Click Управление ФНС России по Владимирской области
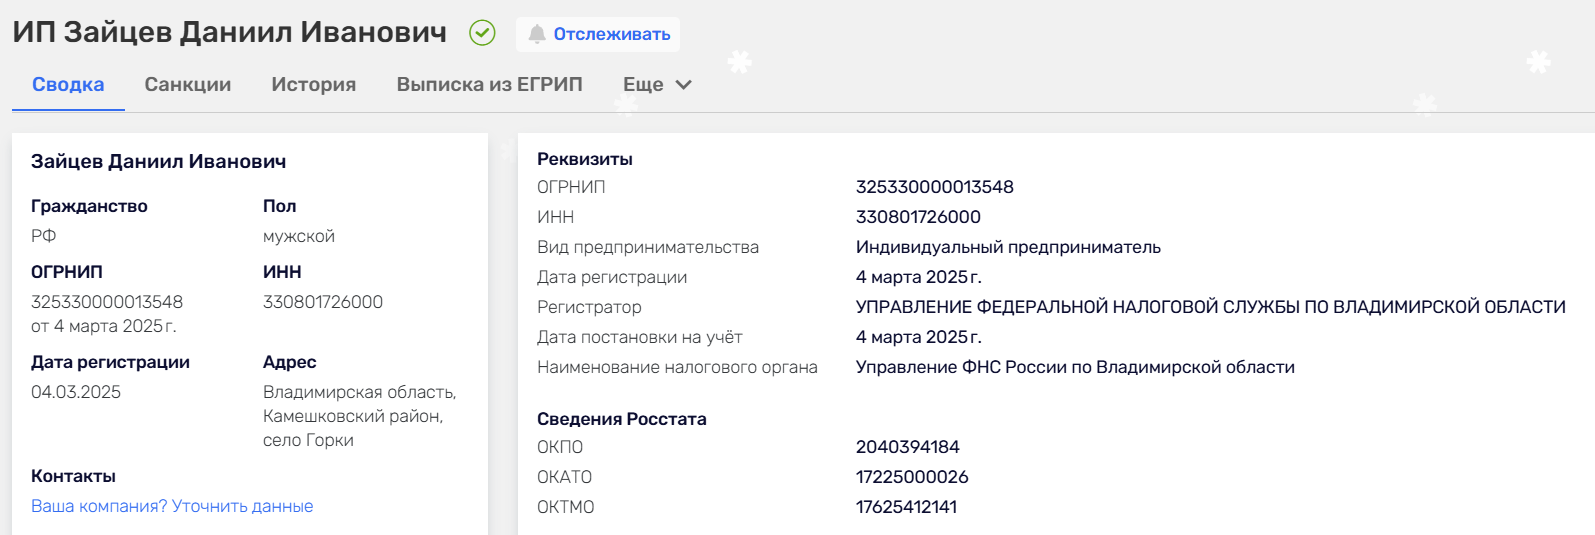The height and width of the screenshot is (535, 1595). click(x=1075, y=367)
